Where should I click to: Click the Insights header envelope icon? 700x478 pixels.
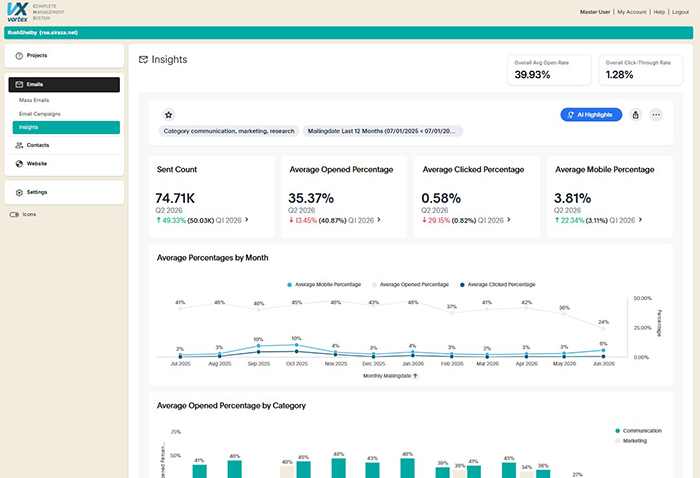click(x=143, y=59)
